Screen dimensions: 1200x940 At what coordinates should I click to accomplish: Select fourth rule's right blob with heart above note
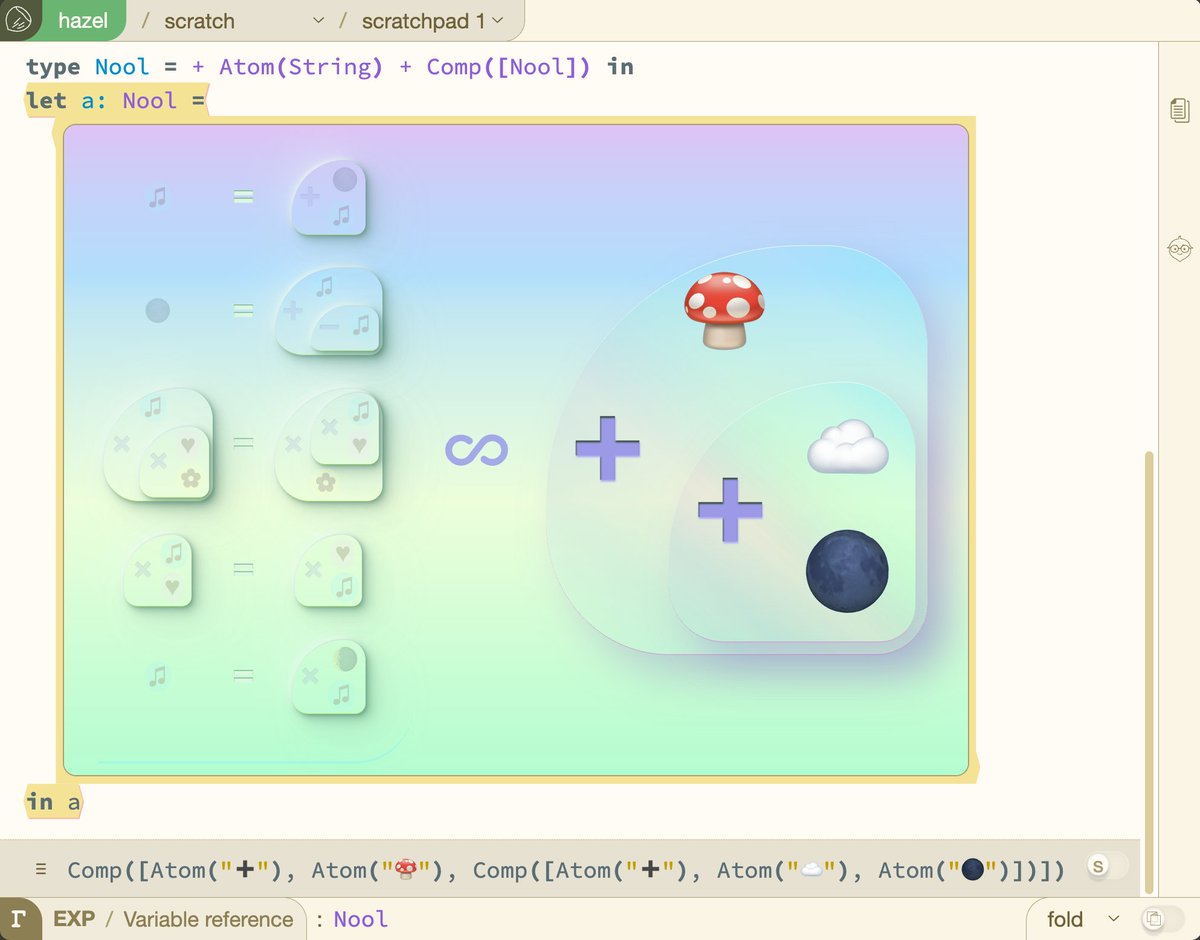coord(329,570)
